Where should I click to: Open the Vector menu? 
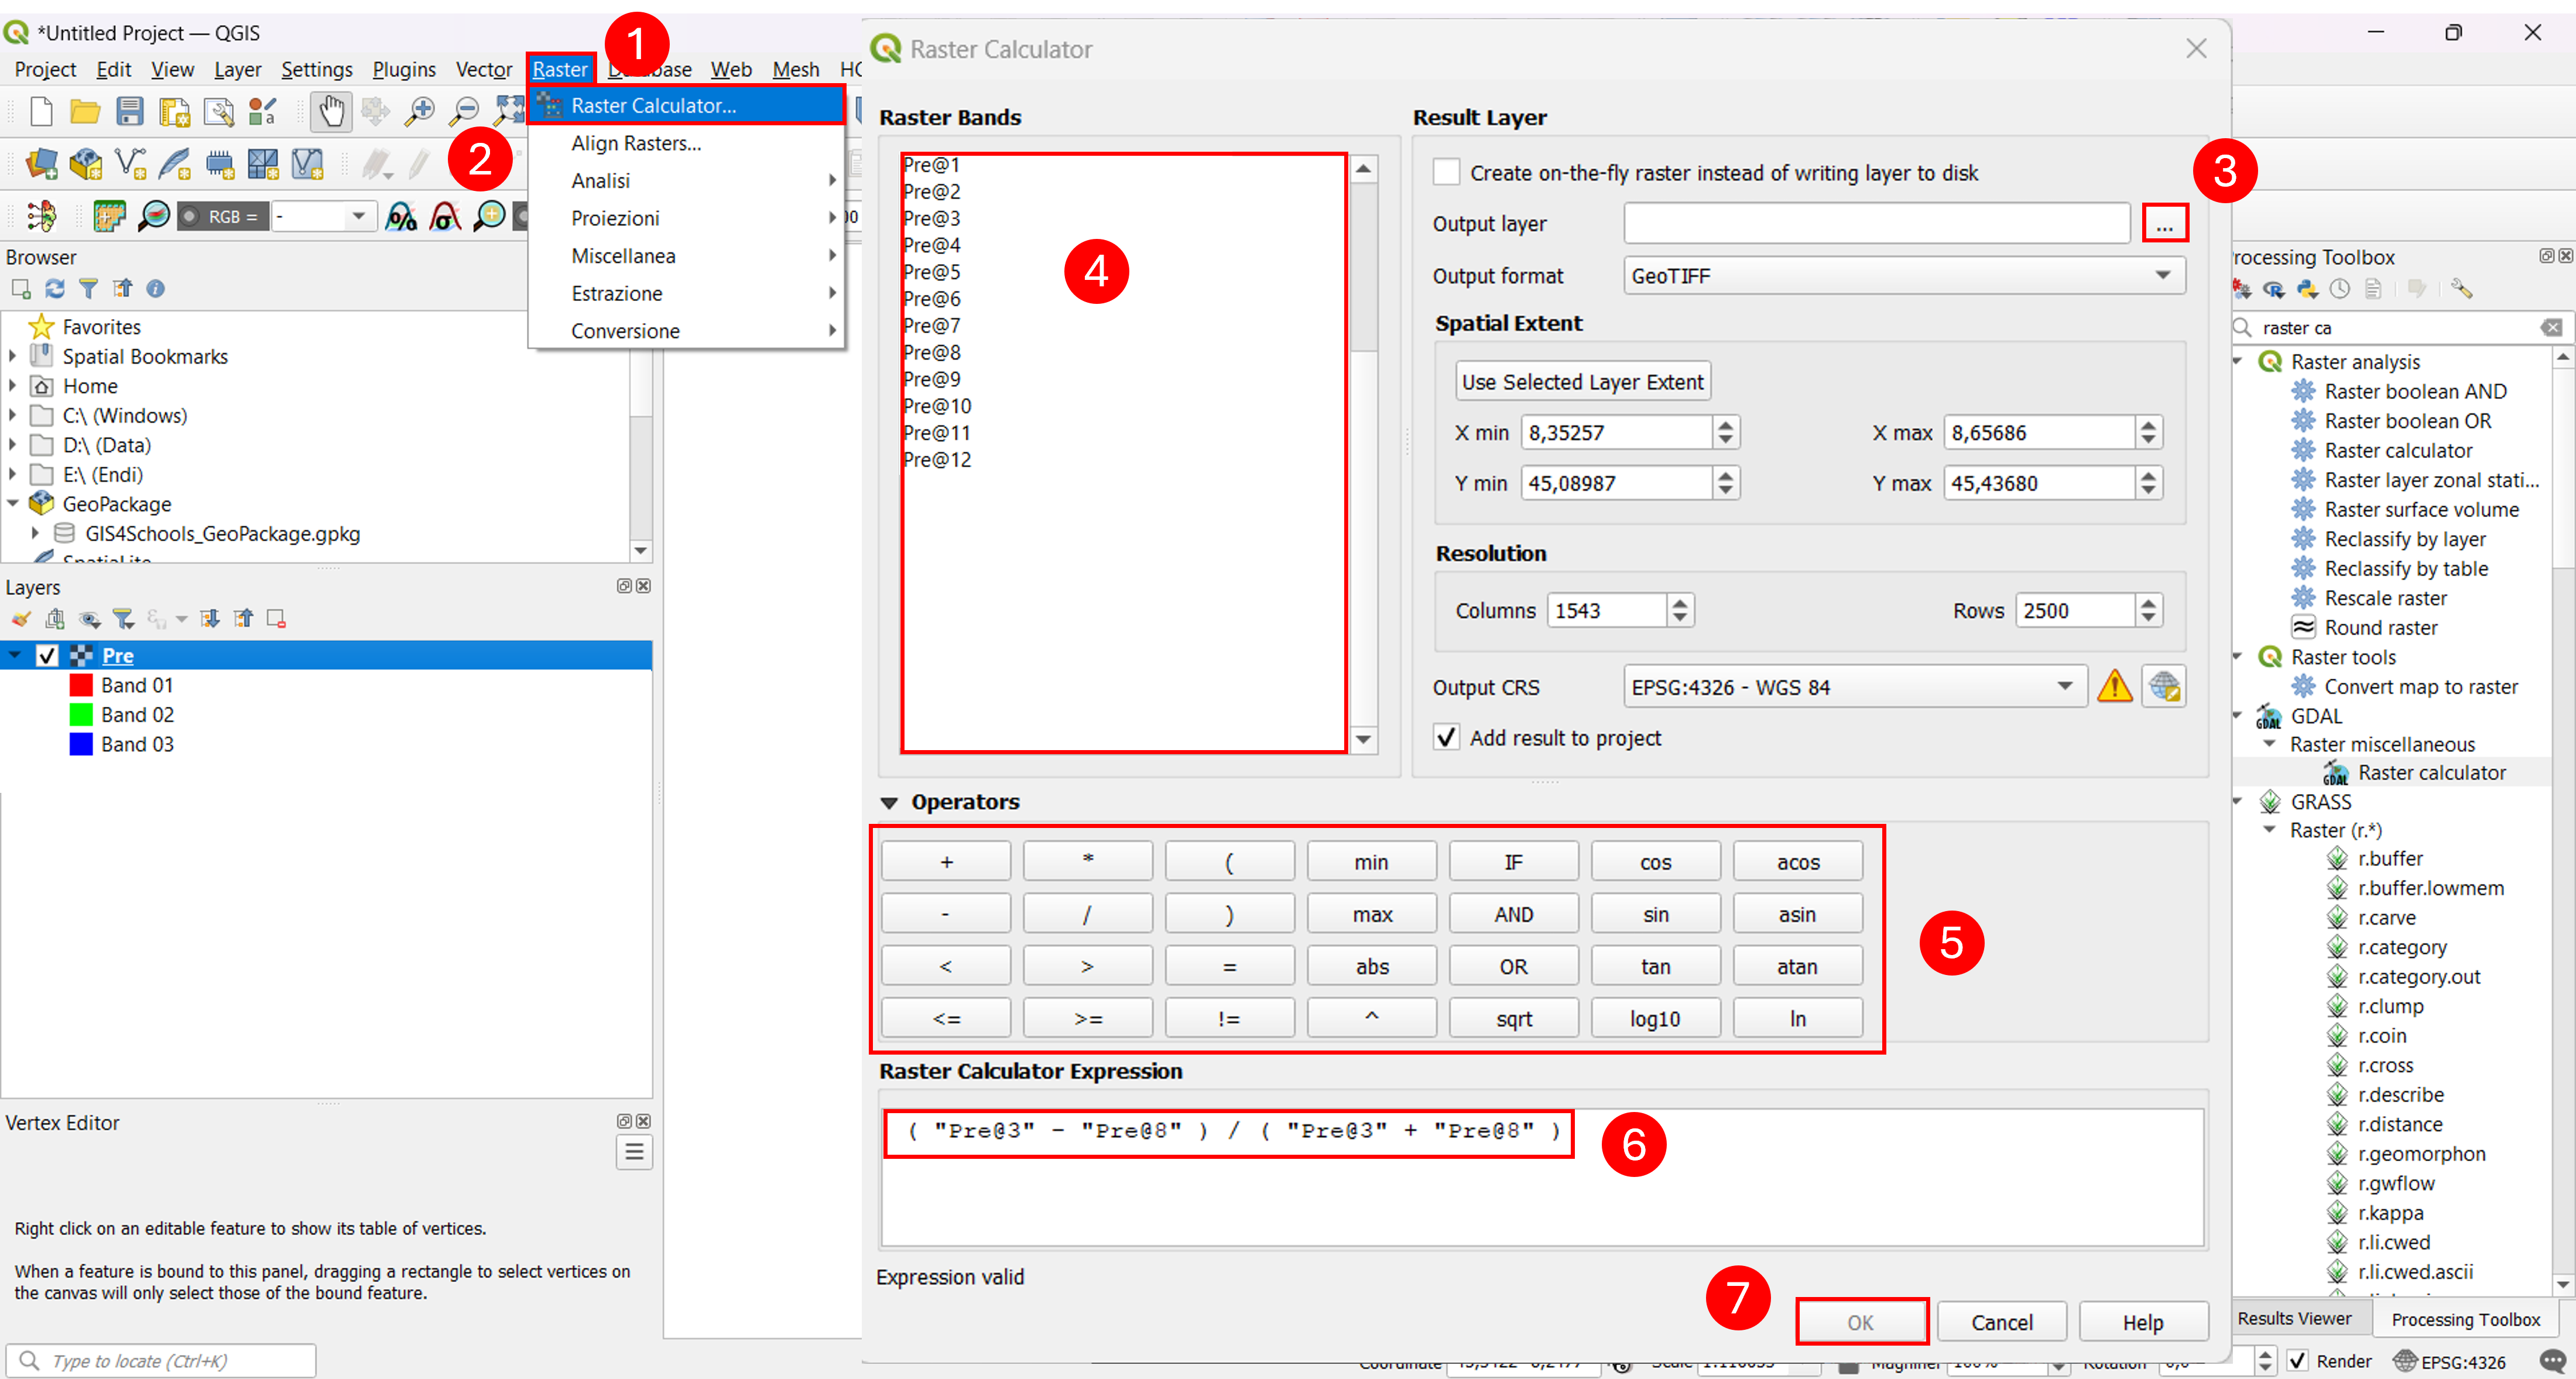tap(484, 69)
